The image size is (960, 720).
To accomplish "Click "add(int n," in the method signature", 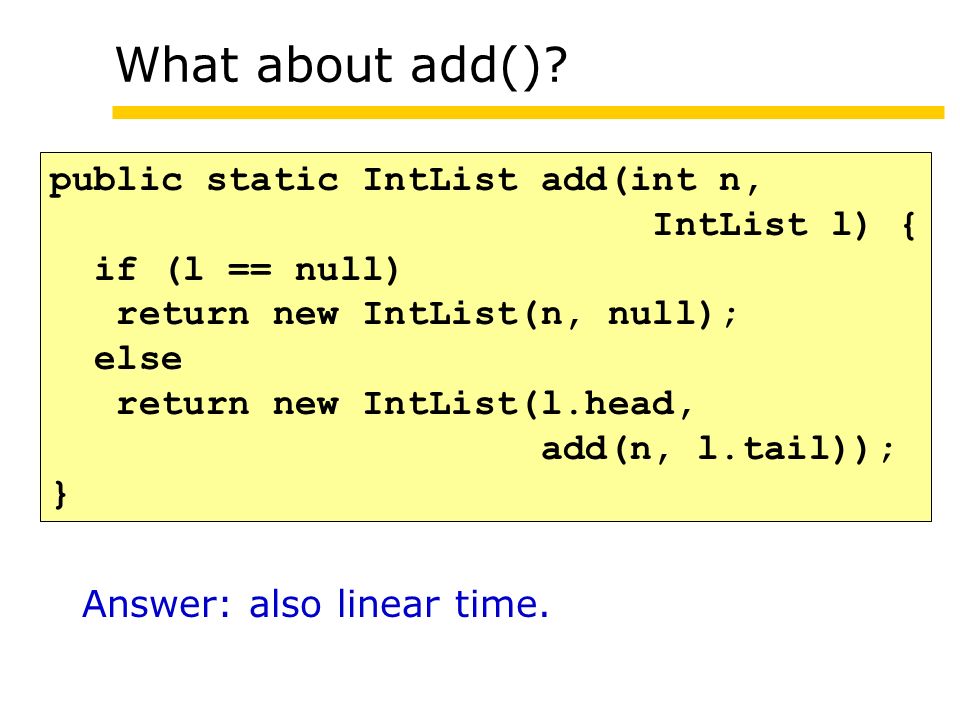I will pos(650,181).
